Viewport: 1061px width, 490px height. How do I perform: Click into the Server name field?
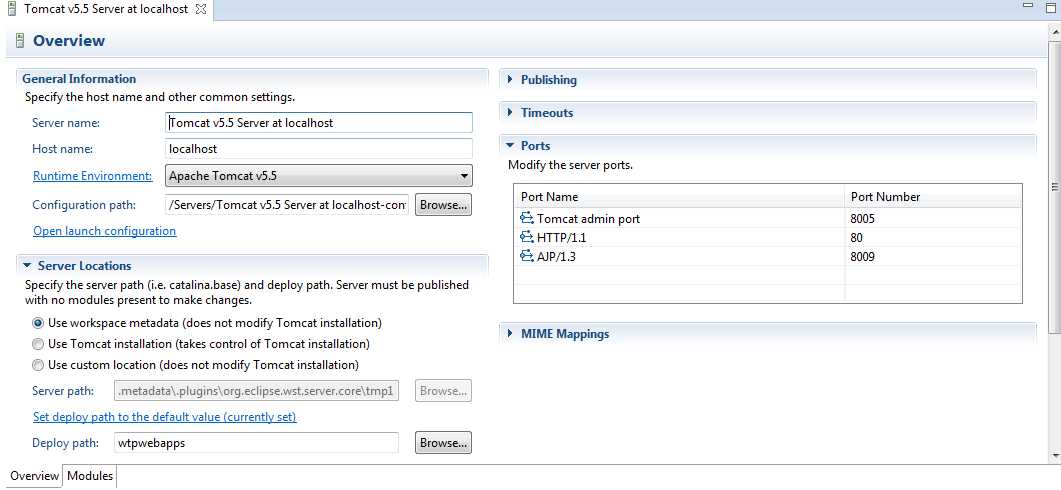coord(319,123)
